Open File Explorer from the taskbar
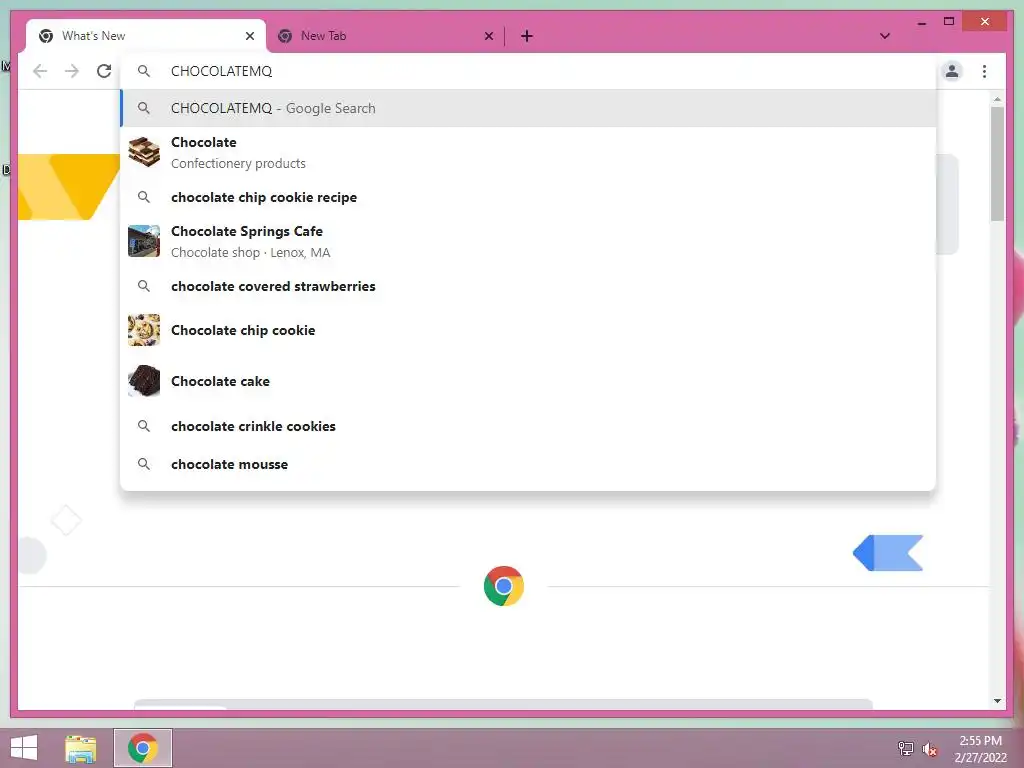 tap(80, 748)
